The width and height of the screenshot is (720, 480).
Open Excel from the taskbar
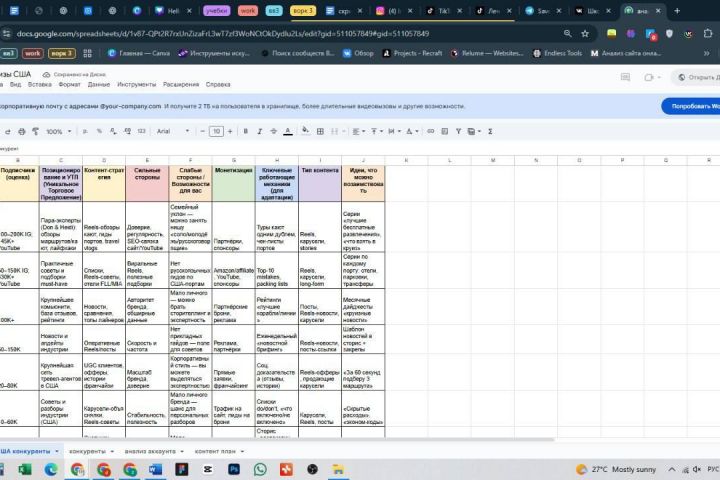[25, 469]
